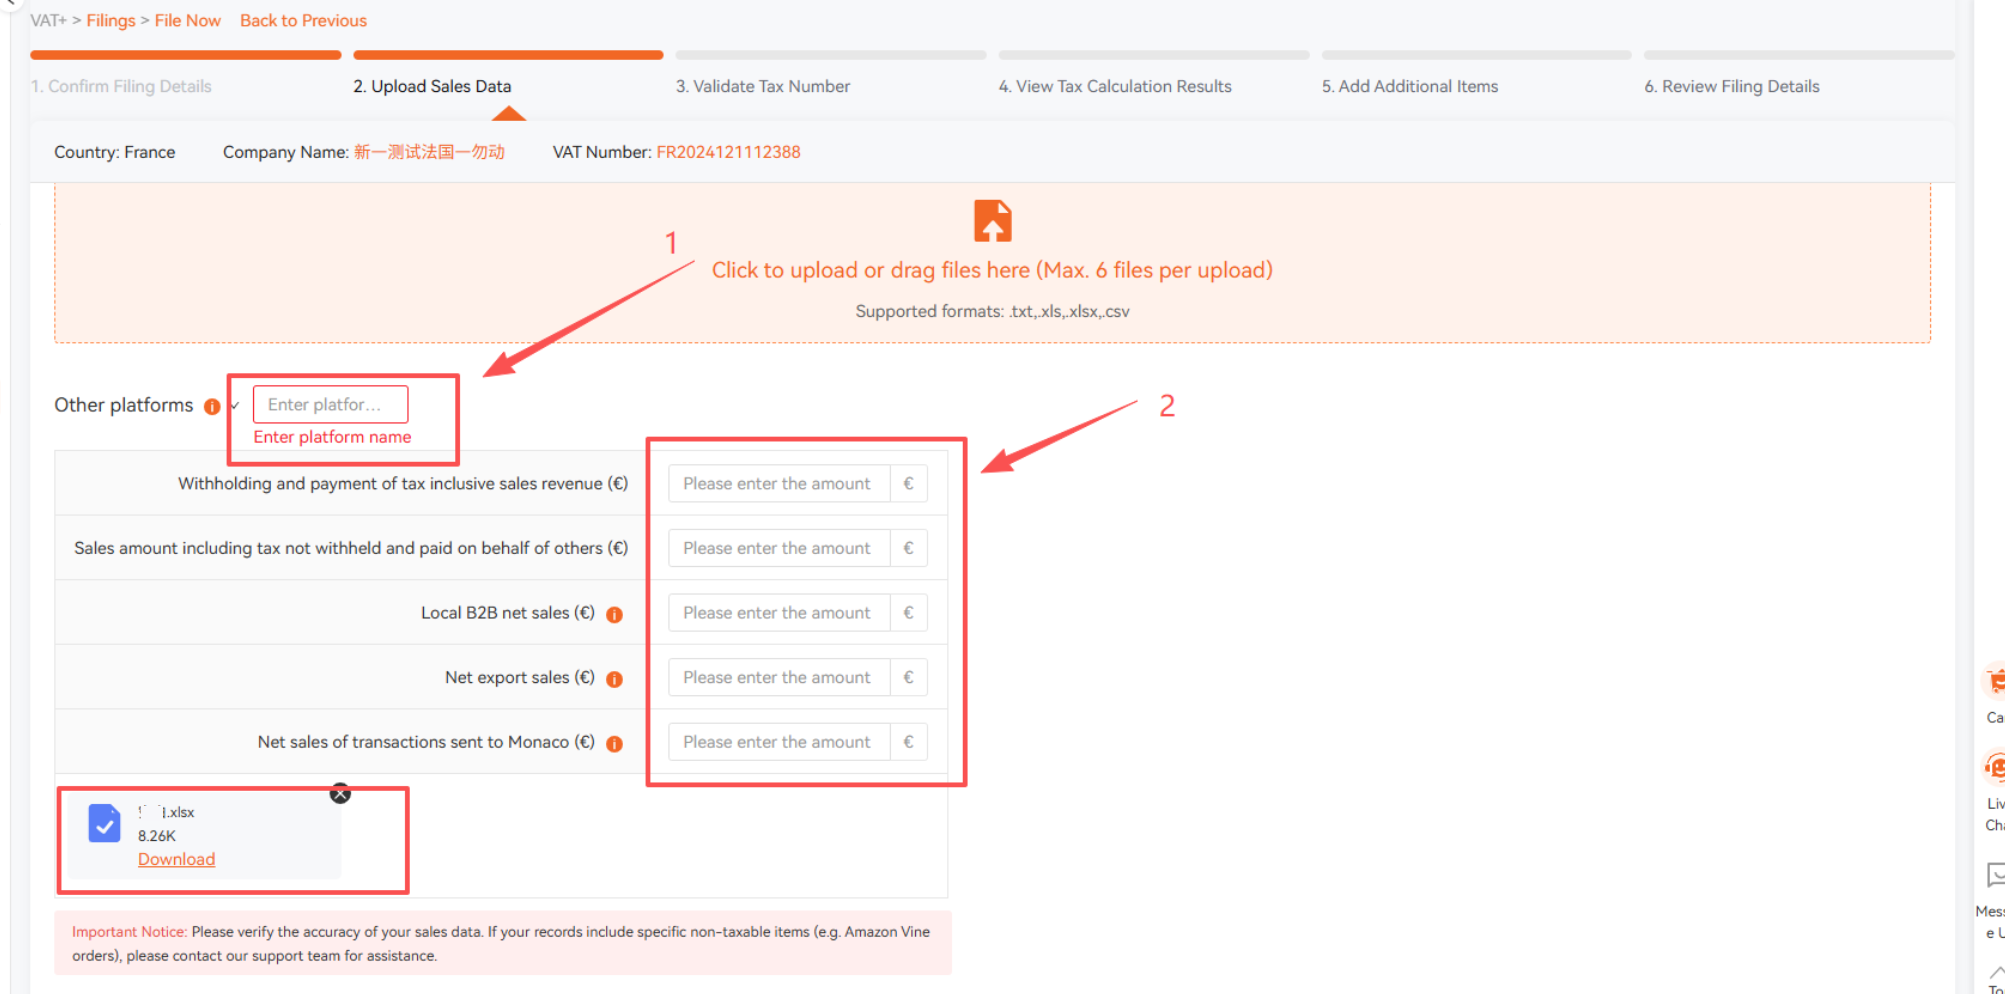
Task: Click the VAT+ breadcrumb text
Action: click(x=48, y=20)
